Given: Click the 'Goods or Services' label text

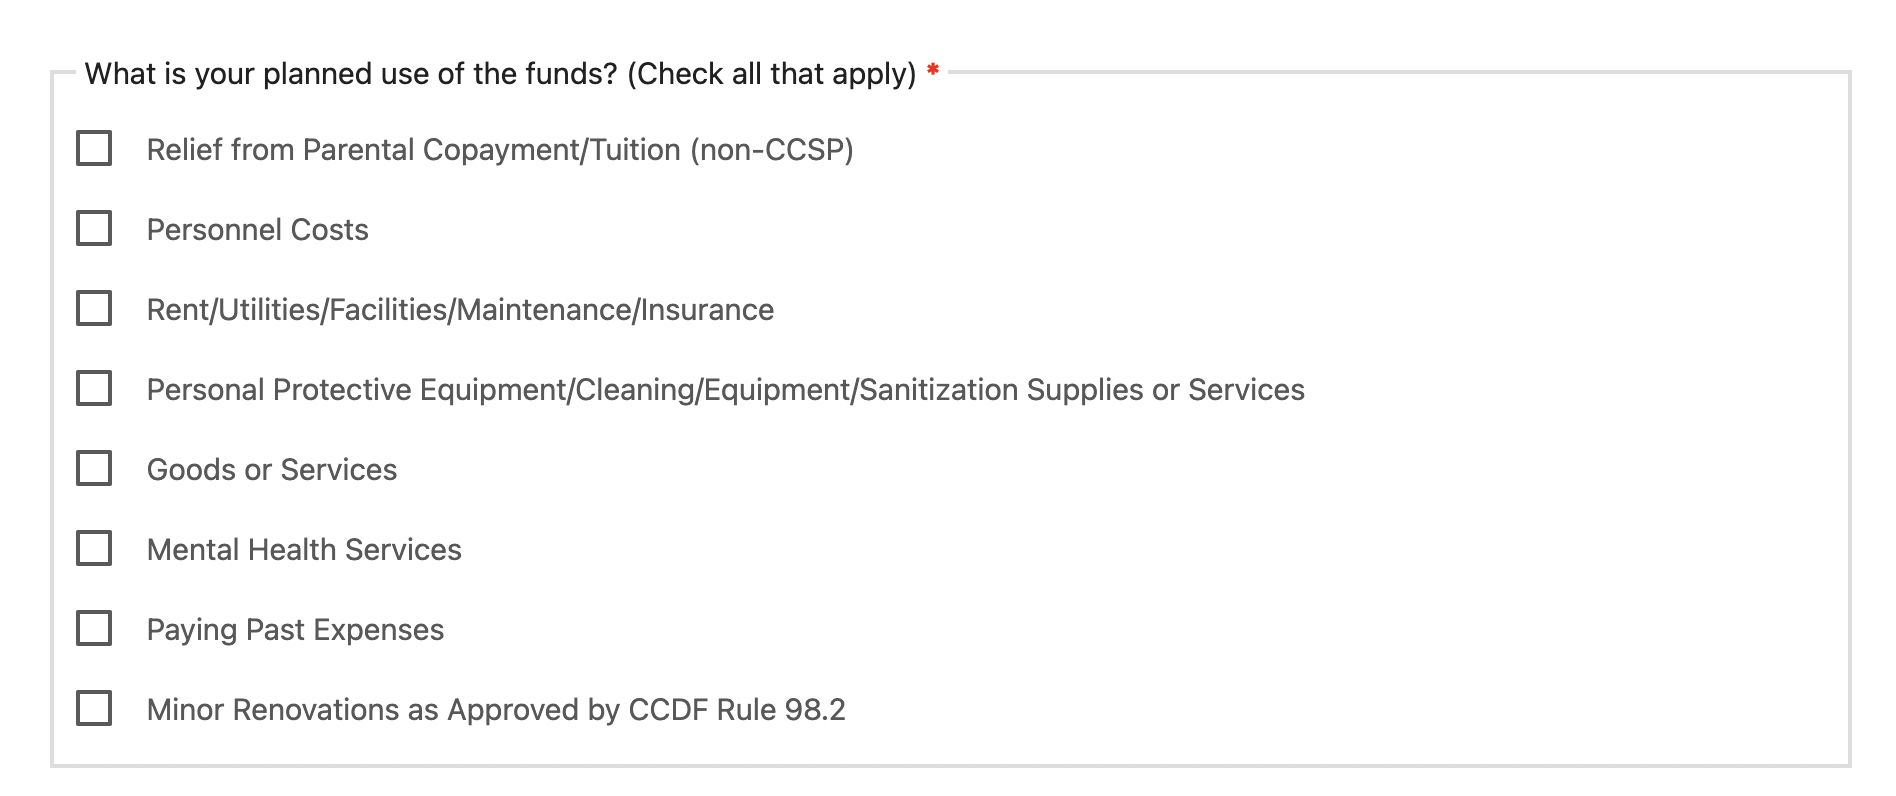Looking at the screenshot, I should click(272, 470).
